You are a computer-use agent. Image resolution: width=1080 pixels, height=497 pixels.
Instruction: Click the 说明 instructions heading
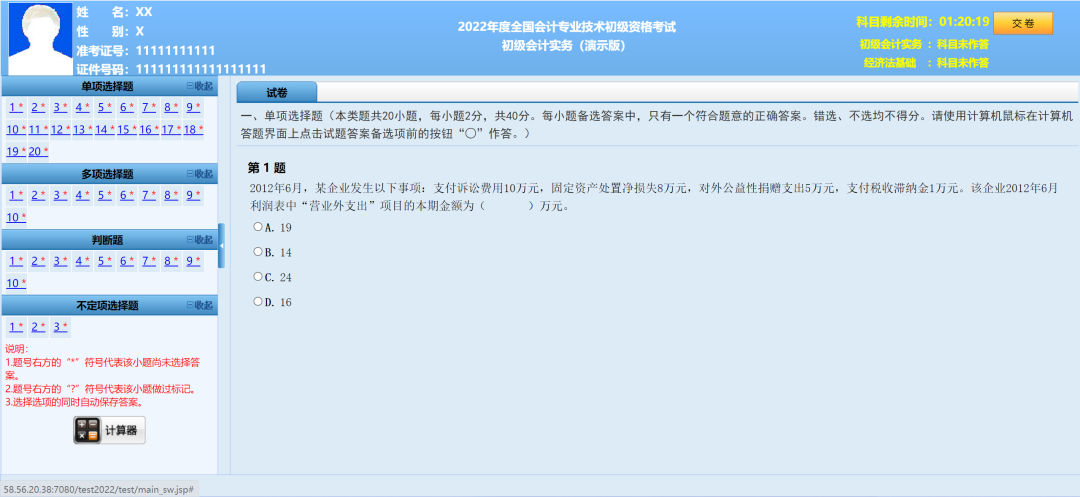click(16, 349)
